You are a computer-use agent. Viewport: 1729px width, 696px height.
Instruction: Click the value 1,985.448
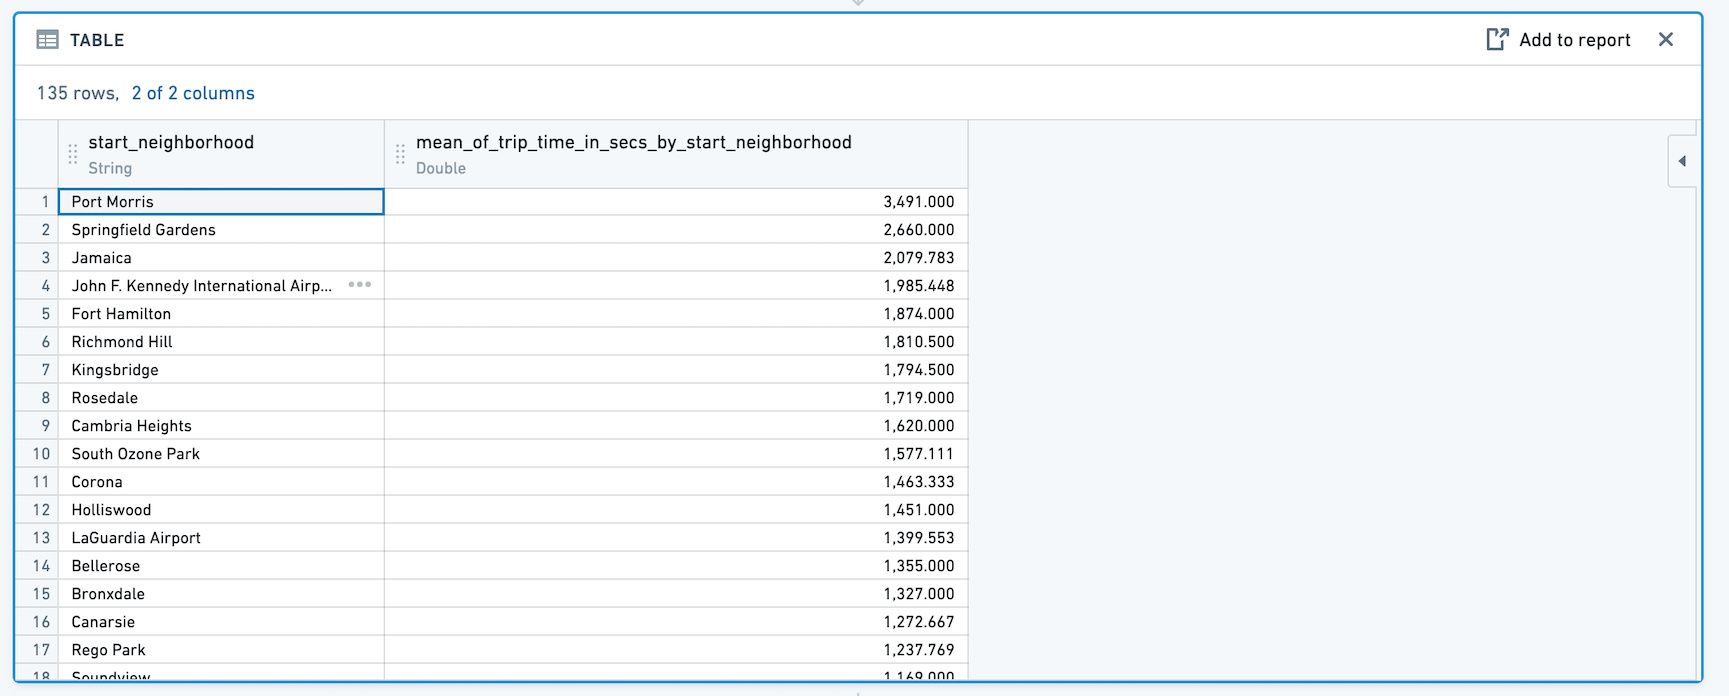(x=918, y=286)
